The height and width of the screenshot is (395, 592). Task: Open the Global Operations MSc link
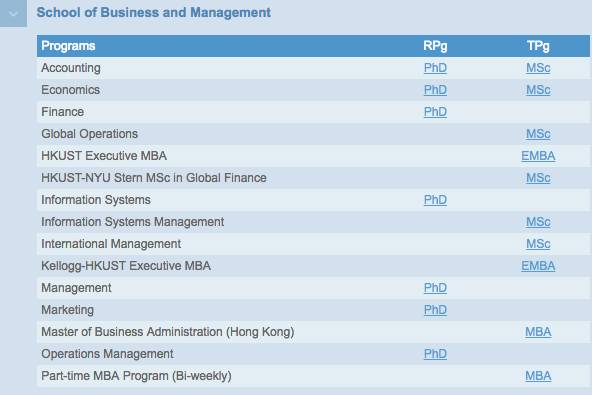538,134
